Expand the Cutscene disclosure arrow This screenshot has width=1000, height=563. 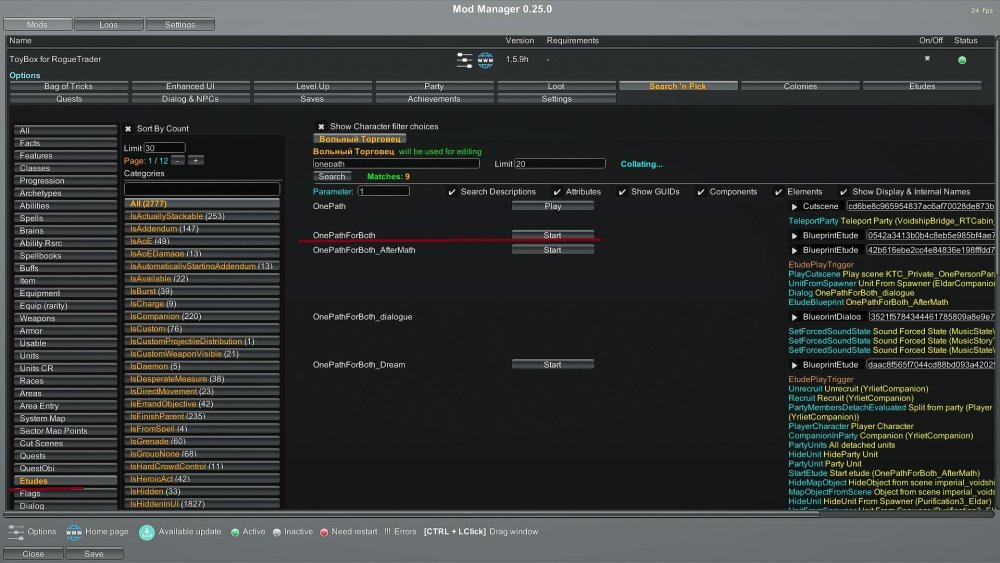795,206
